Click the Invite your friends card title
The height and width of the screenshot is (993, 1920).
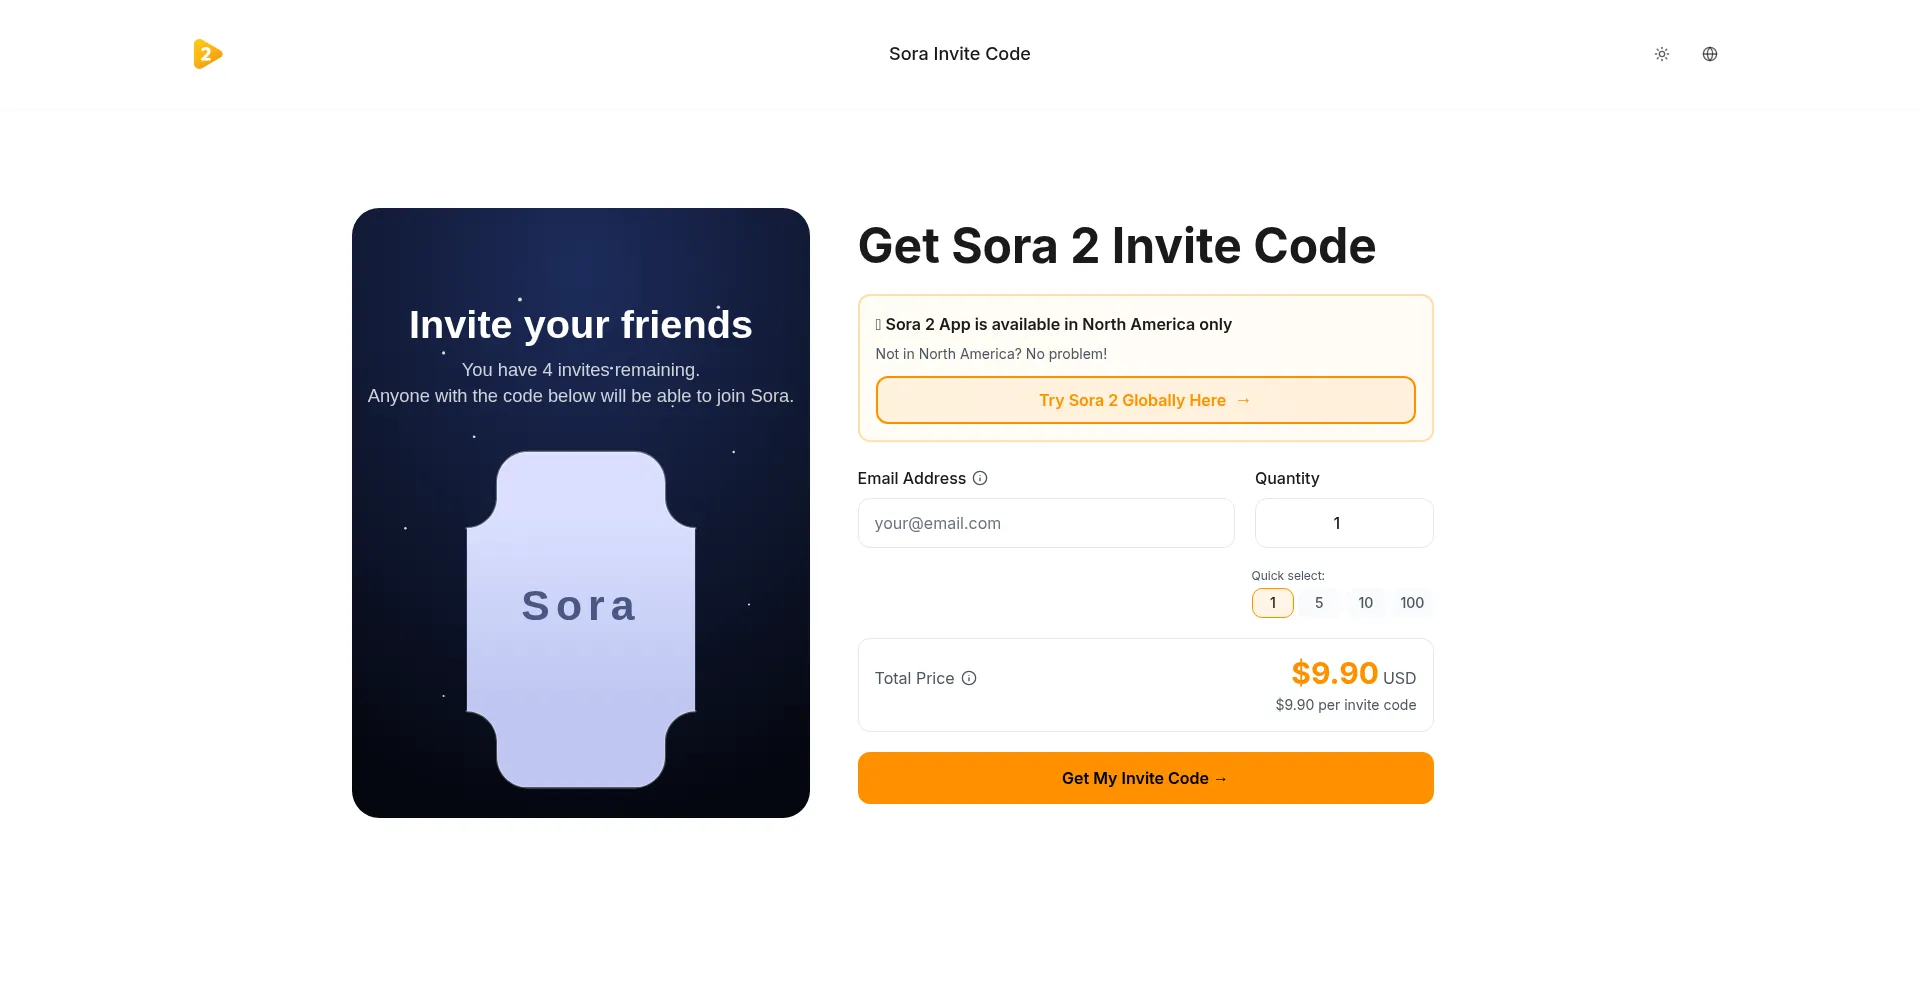click(580, 325)
